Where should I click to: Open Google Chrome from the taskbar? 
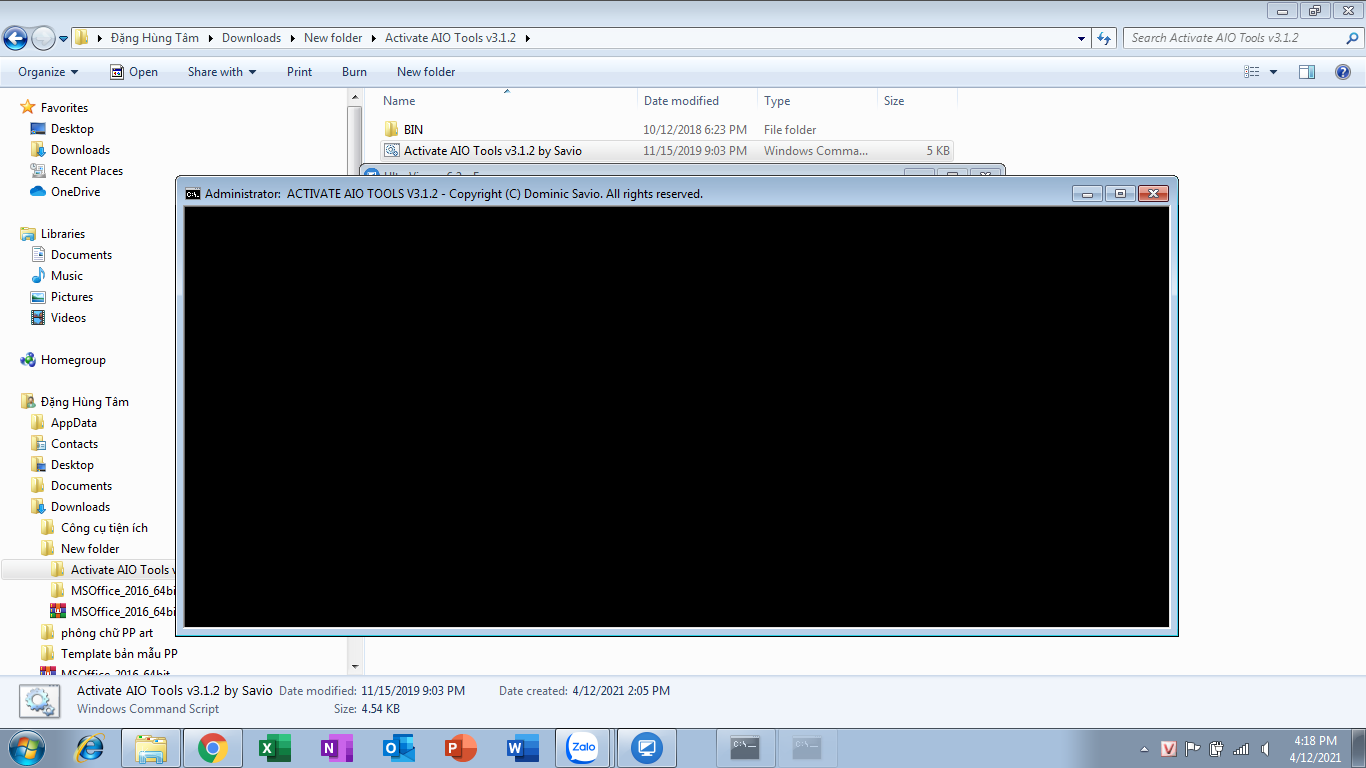click(212, 748)
